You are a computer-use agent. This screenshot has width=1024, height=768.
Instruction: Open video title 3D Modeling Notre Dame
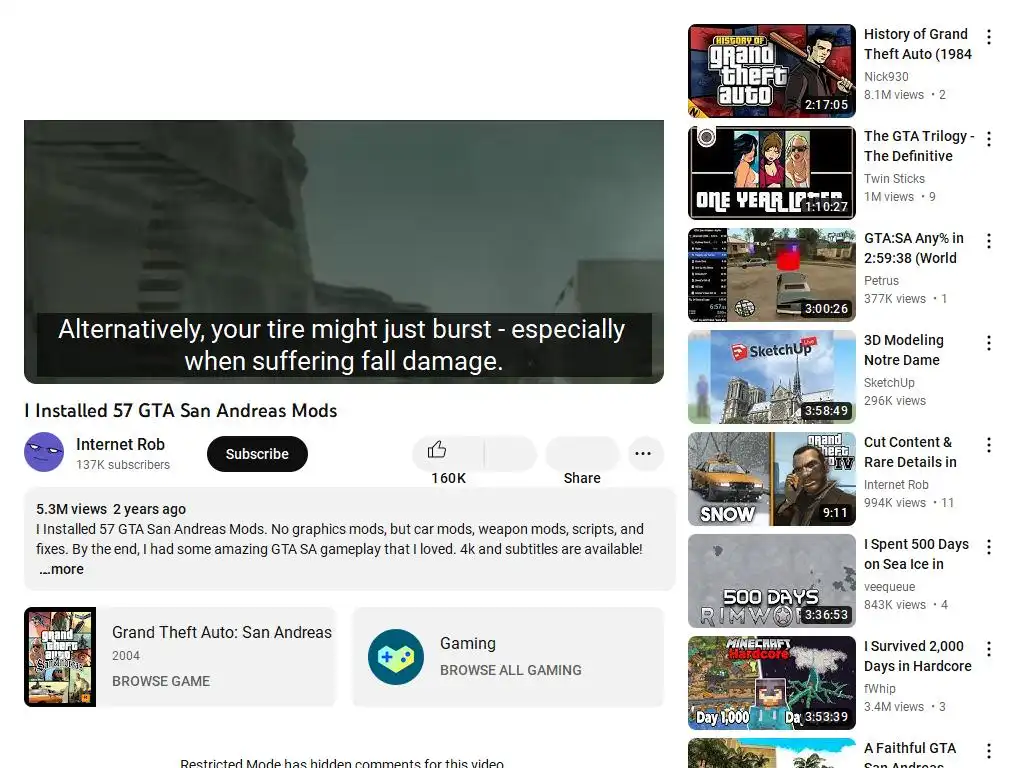click(x=904, y=349)
